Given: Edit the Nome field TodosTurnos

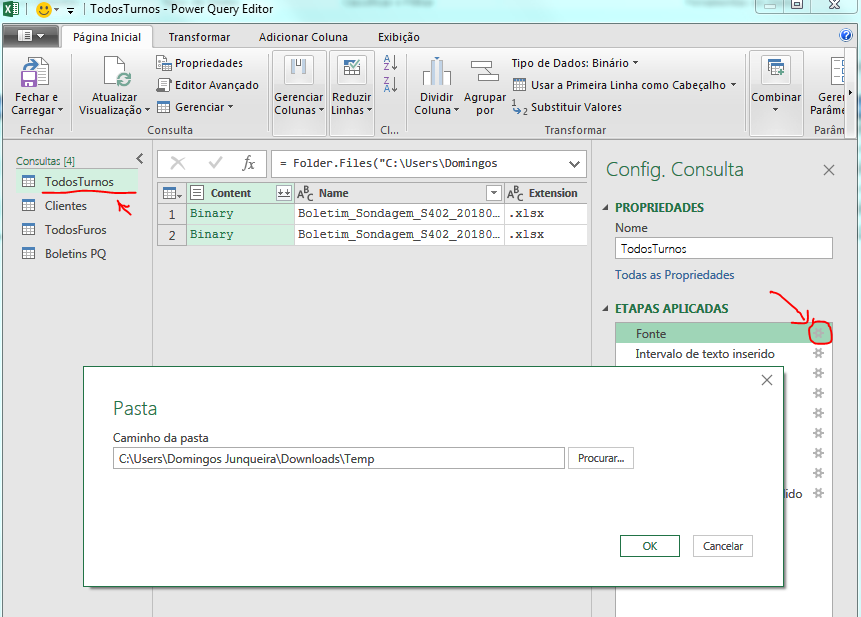Looking at the screenshot, I should [723, 249].
